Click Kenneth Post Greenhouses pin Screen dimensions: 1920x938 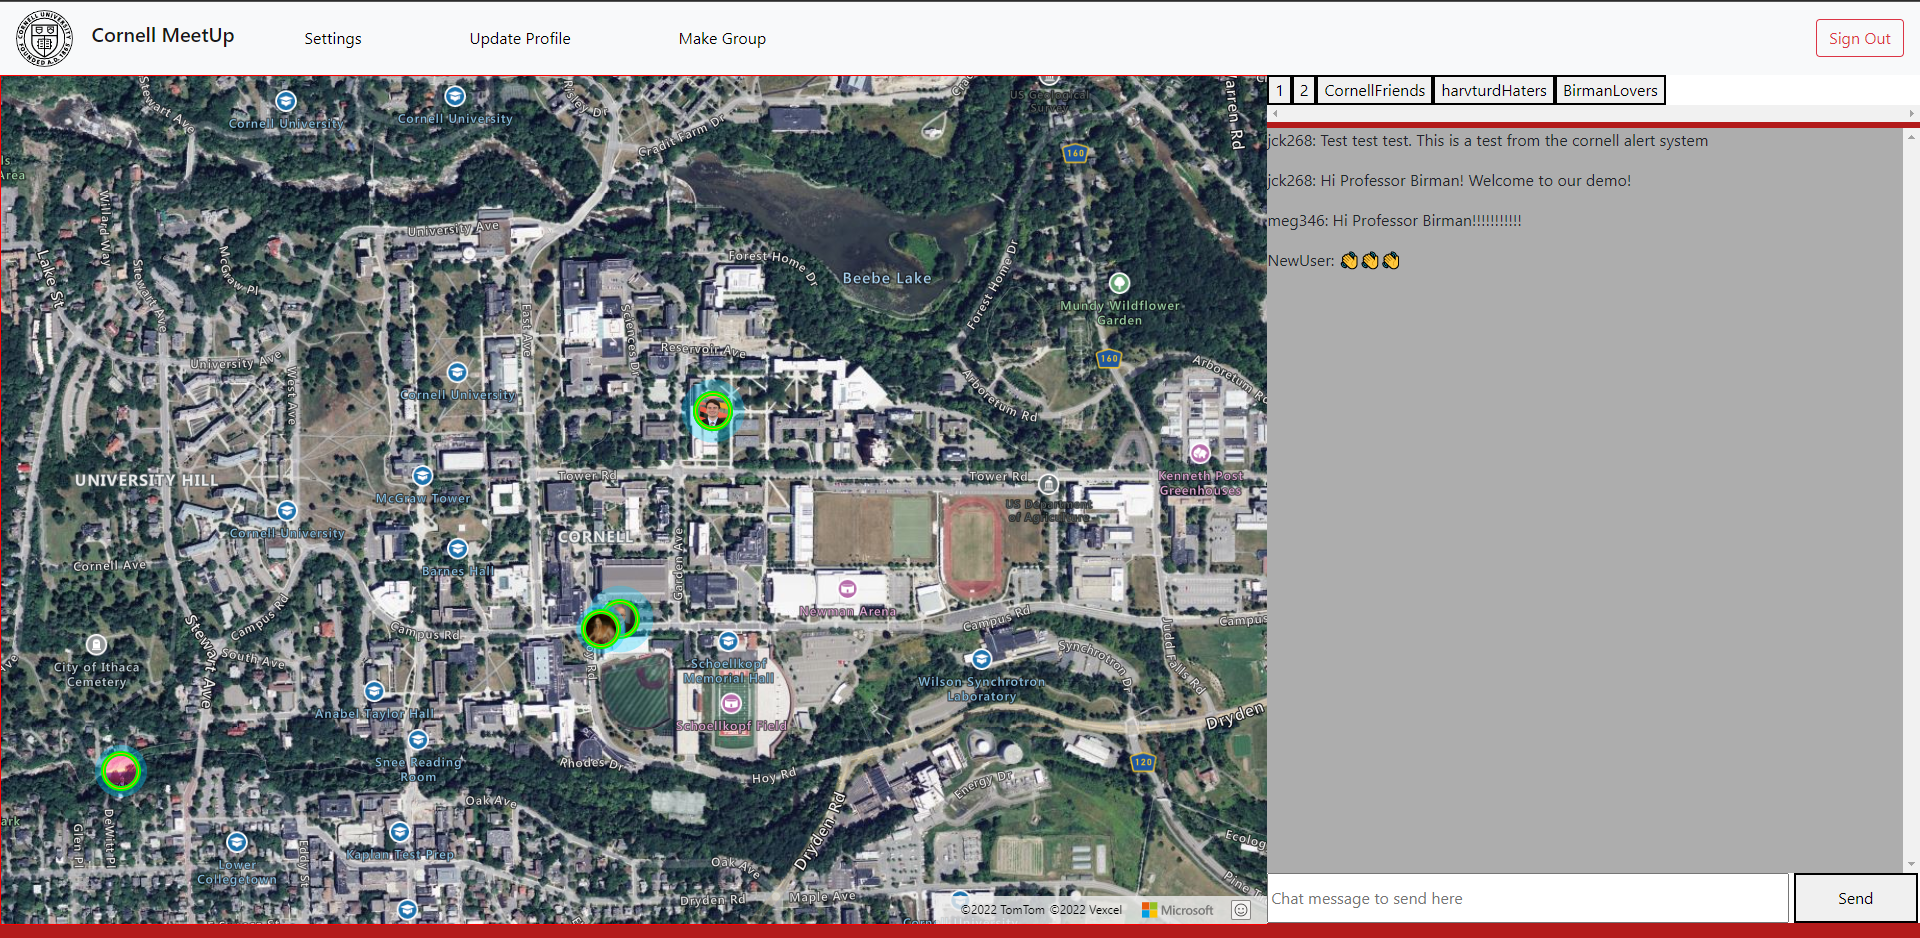tap(1200, 453)
